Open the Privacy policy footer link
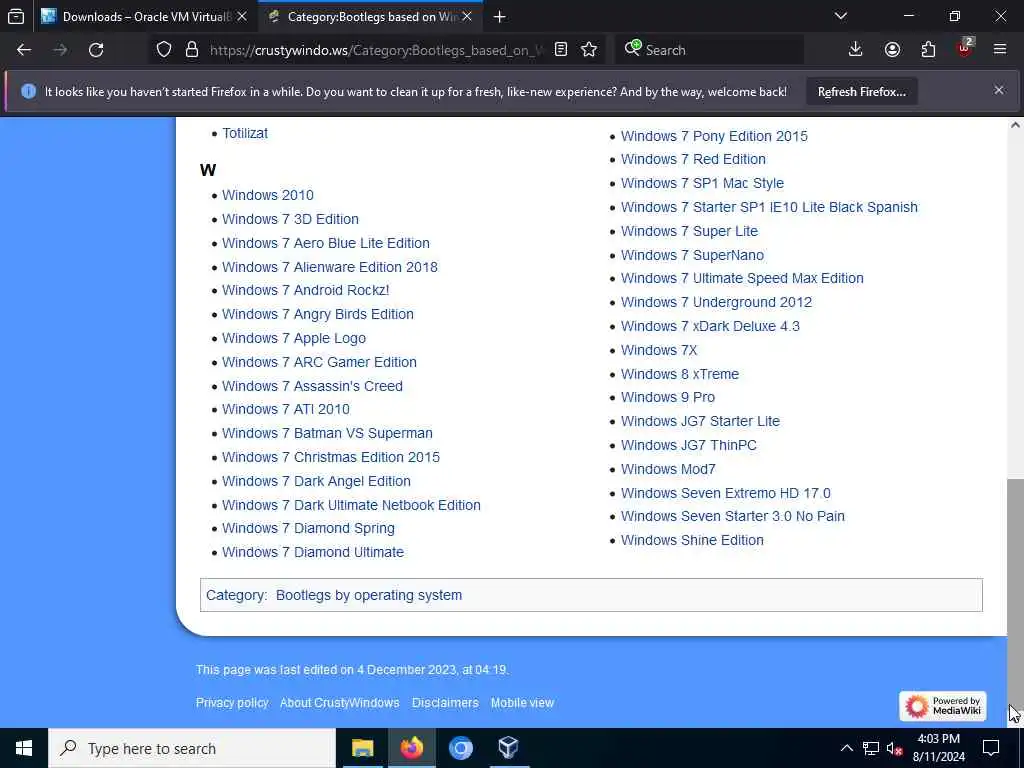Image resolution: width=1024 pixels, height=768 pixels. click(232, 703)
